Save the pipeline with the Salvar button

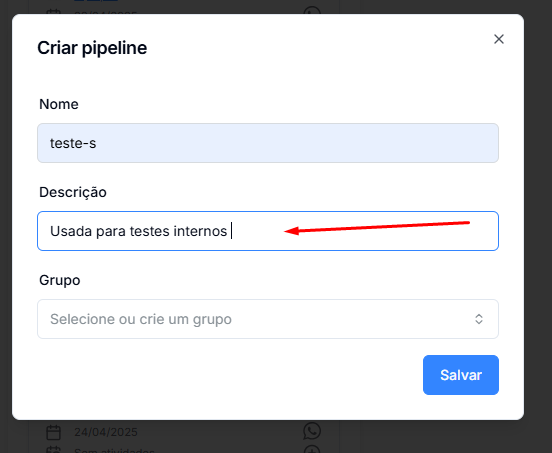point(461,375)
